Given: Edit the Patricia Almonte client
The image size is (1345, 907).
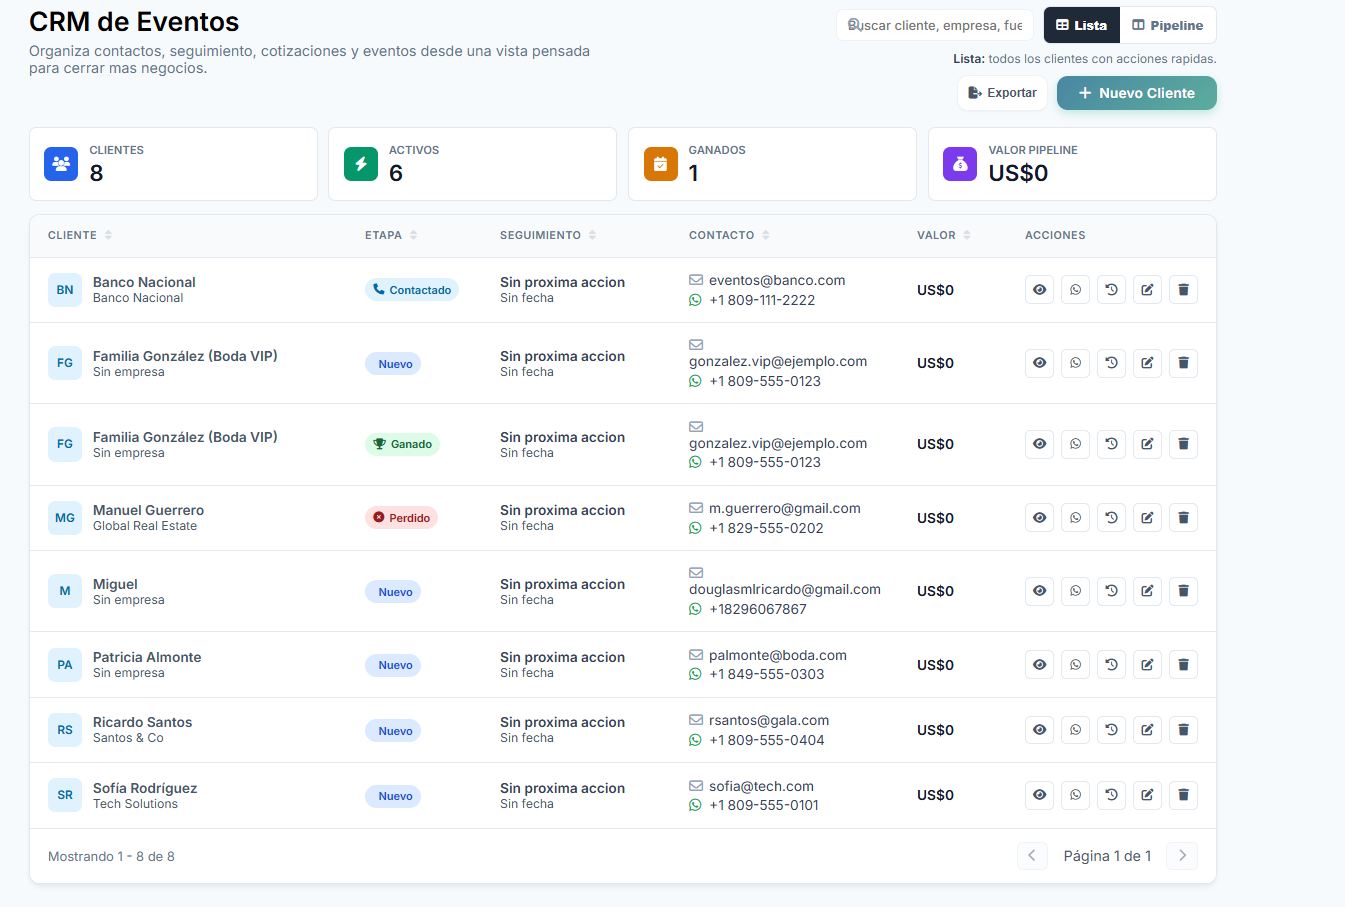Looking at the screenshot, I should (x=1147, y=665).
